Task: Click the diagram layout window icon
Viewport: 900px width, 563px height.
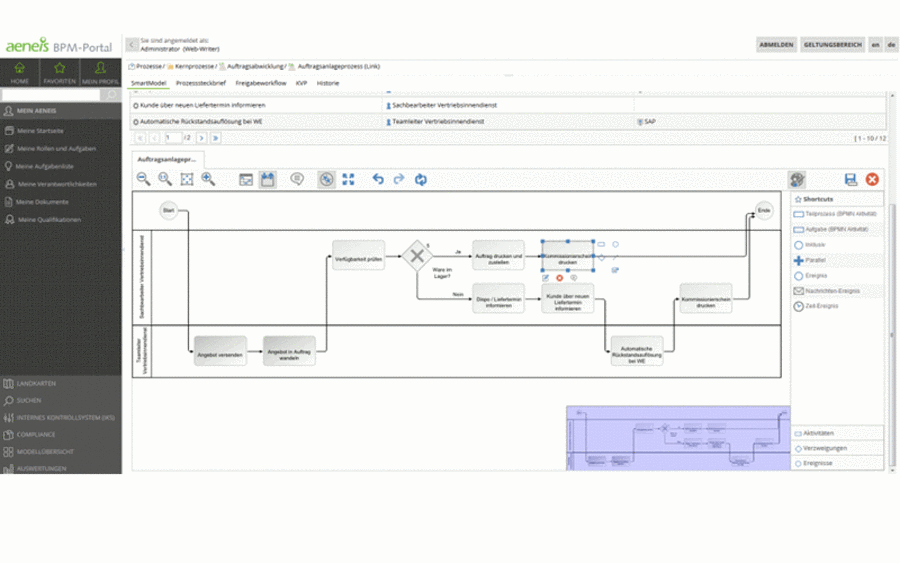Action: click(246, 180)
